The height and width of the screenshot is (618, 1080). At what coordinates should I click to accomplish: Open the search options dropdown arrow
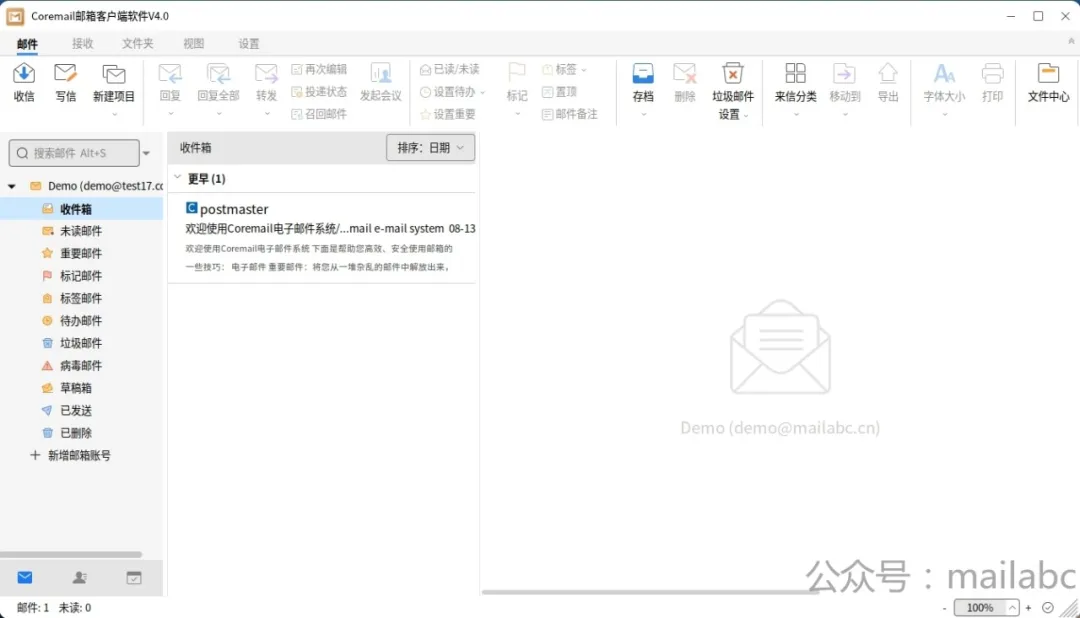click(146, 153)
